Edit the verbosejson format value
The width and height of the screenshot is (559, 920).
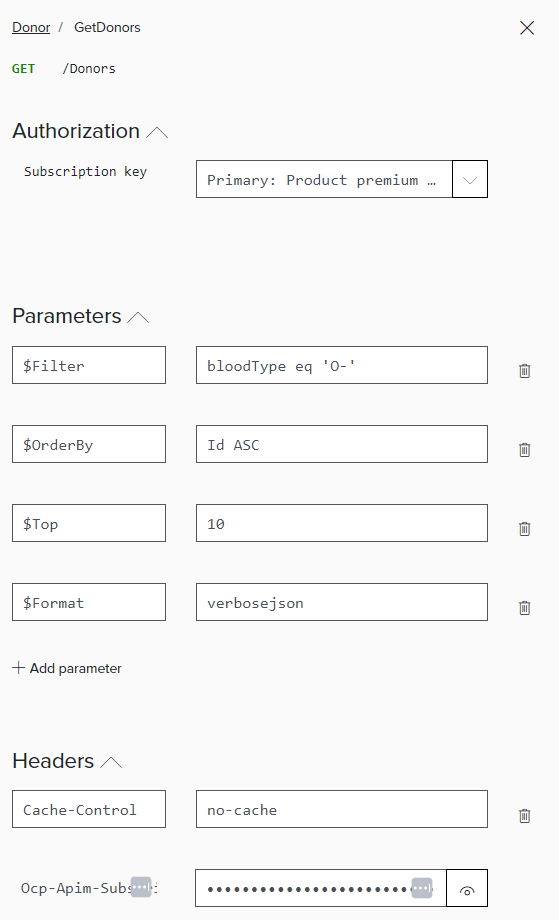coord(341,602)
